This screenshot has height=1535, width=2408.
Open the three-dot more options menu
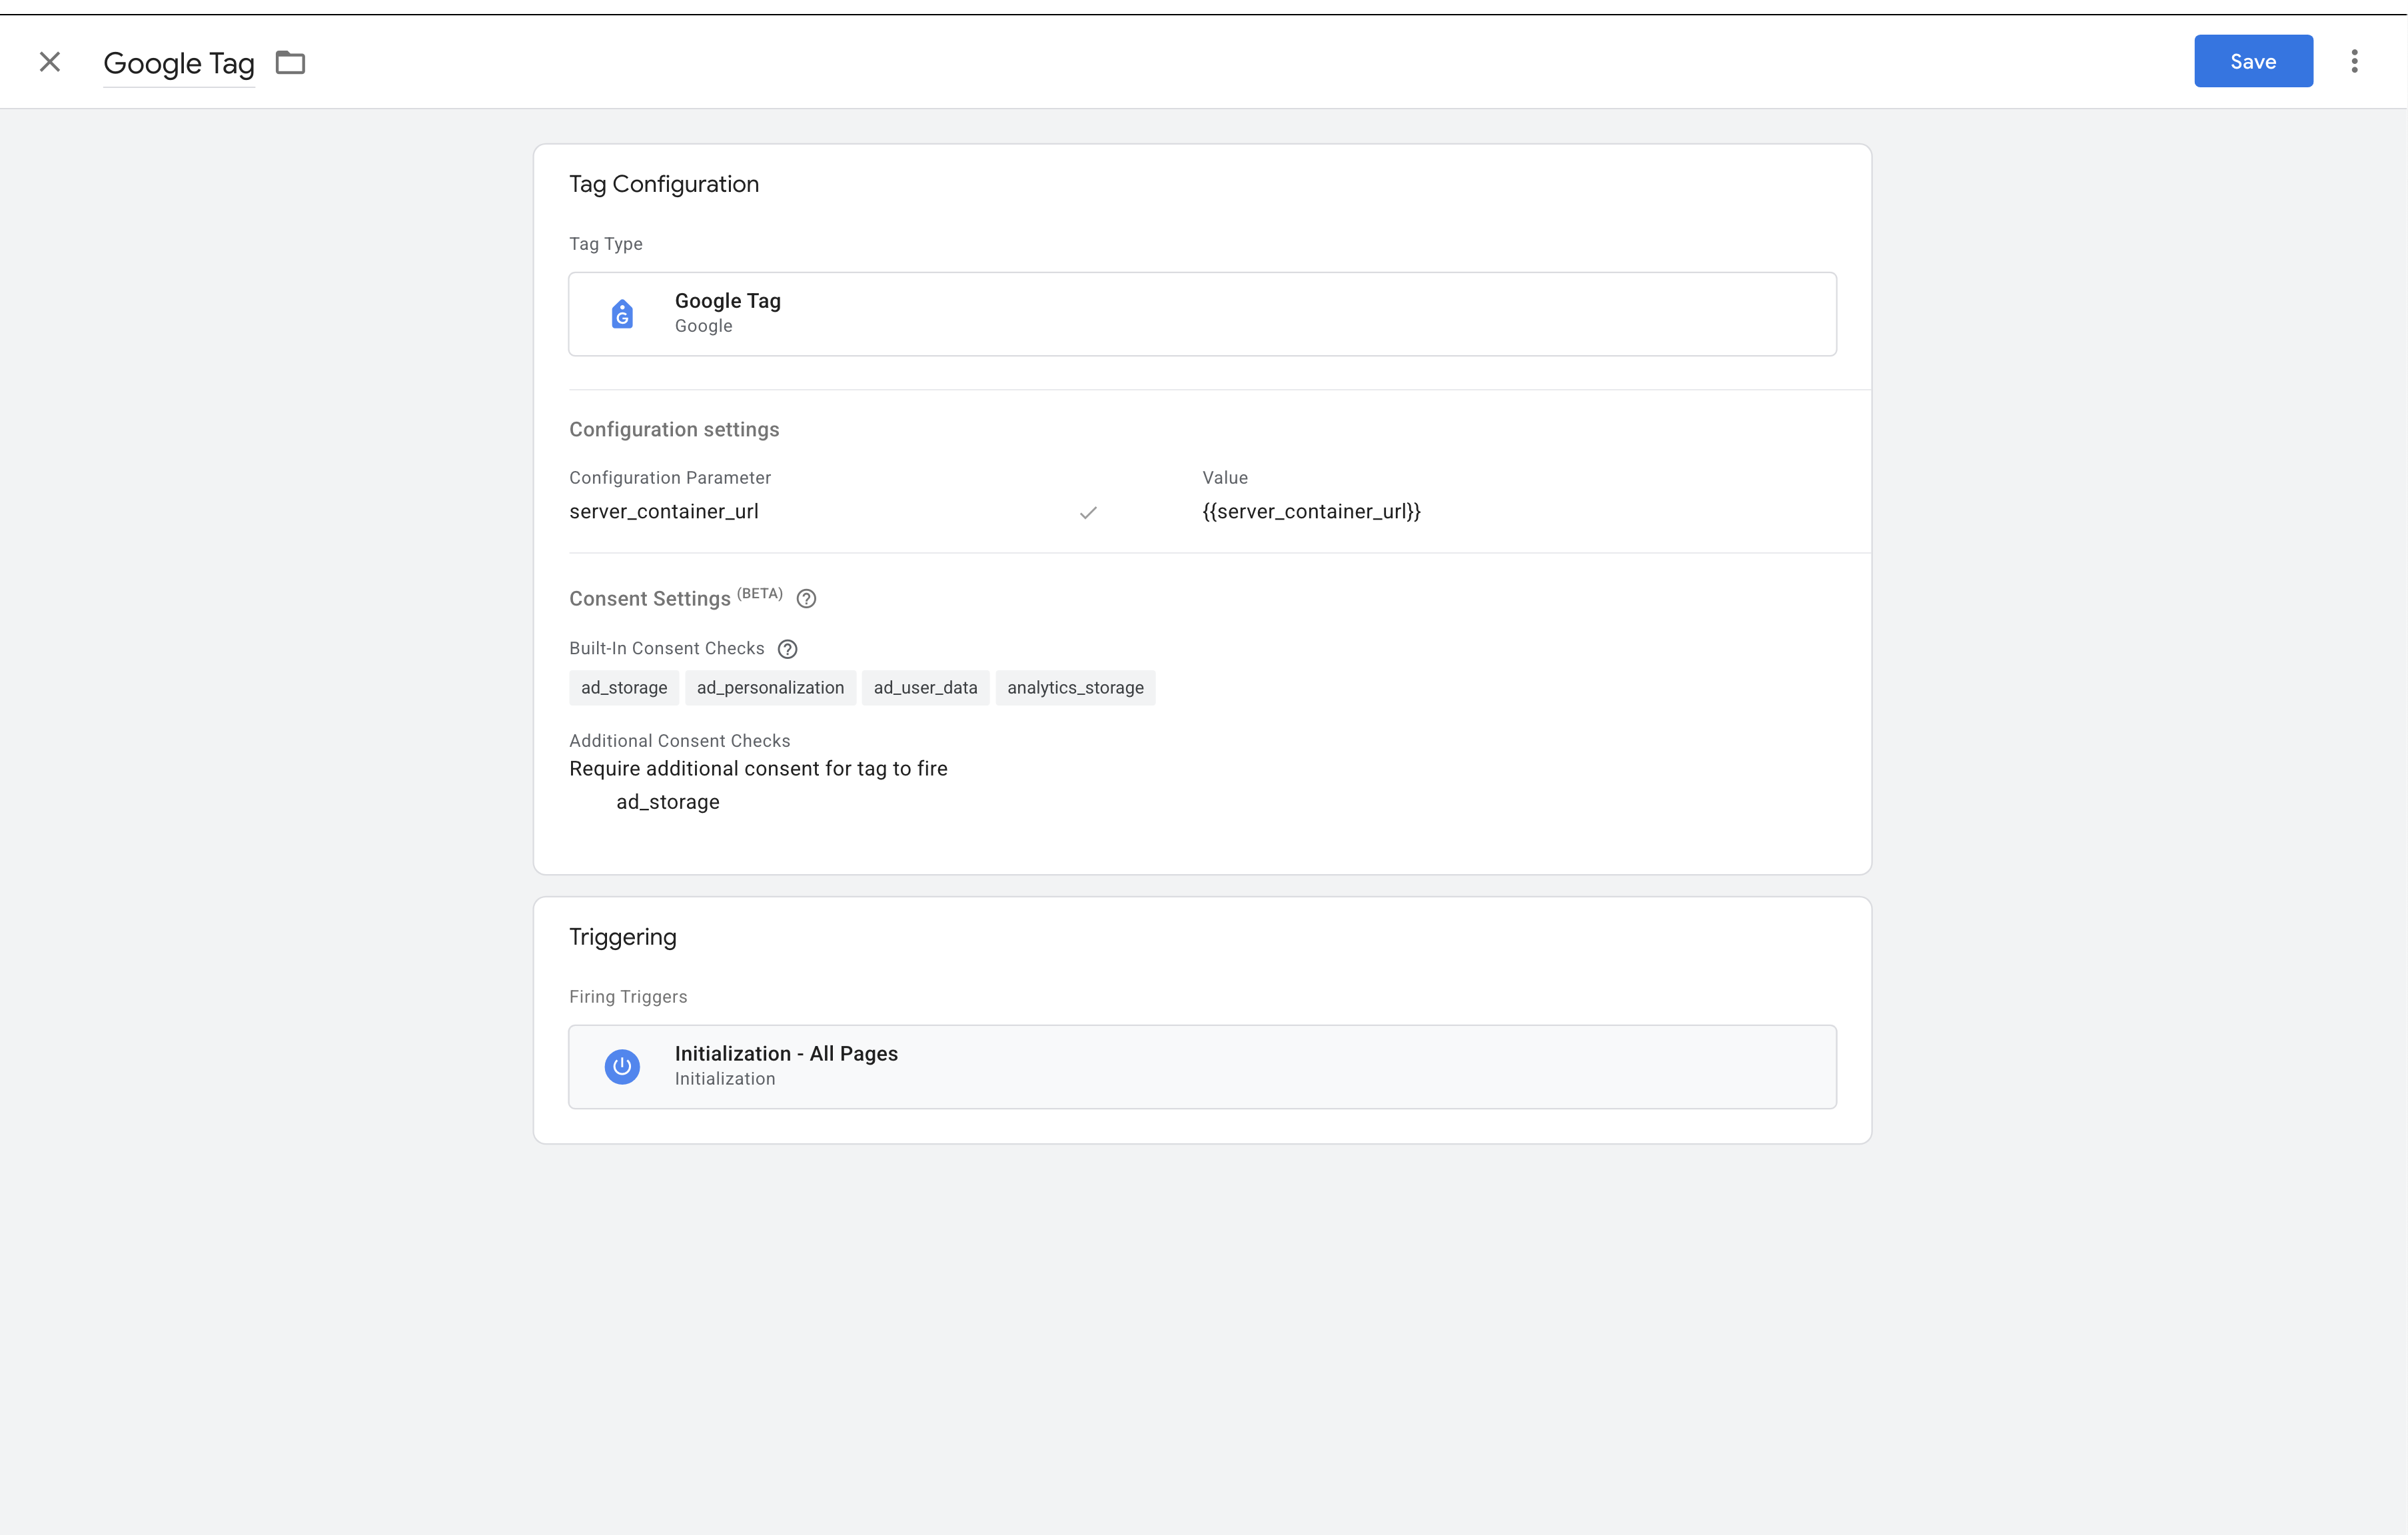pos(2354,61)
